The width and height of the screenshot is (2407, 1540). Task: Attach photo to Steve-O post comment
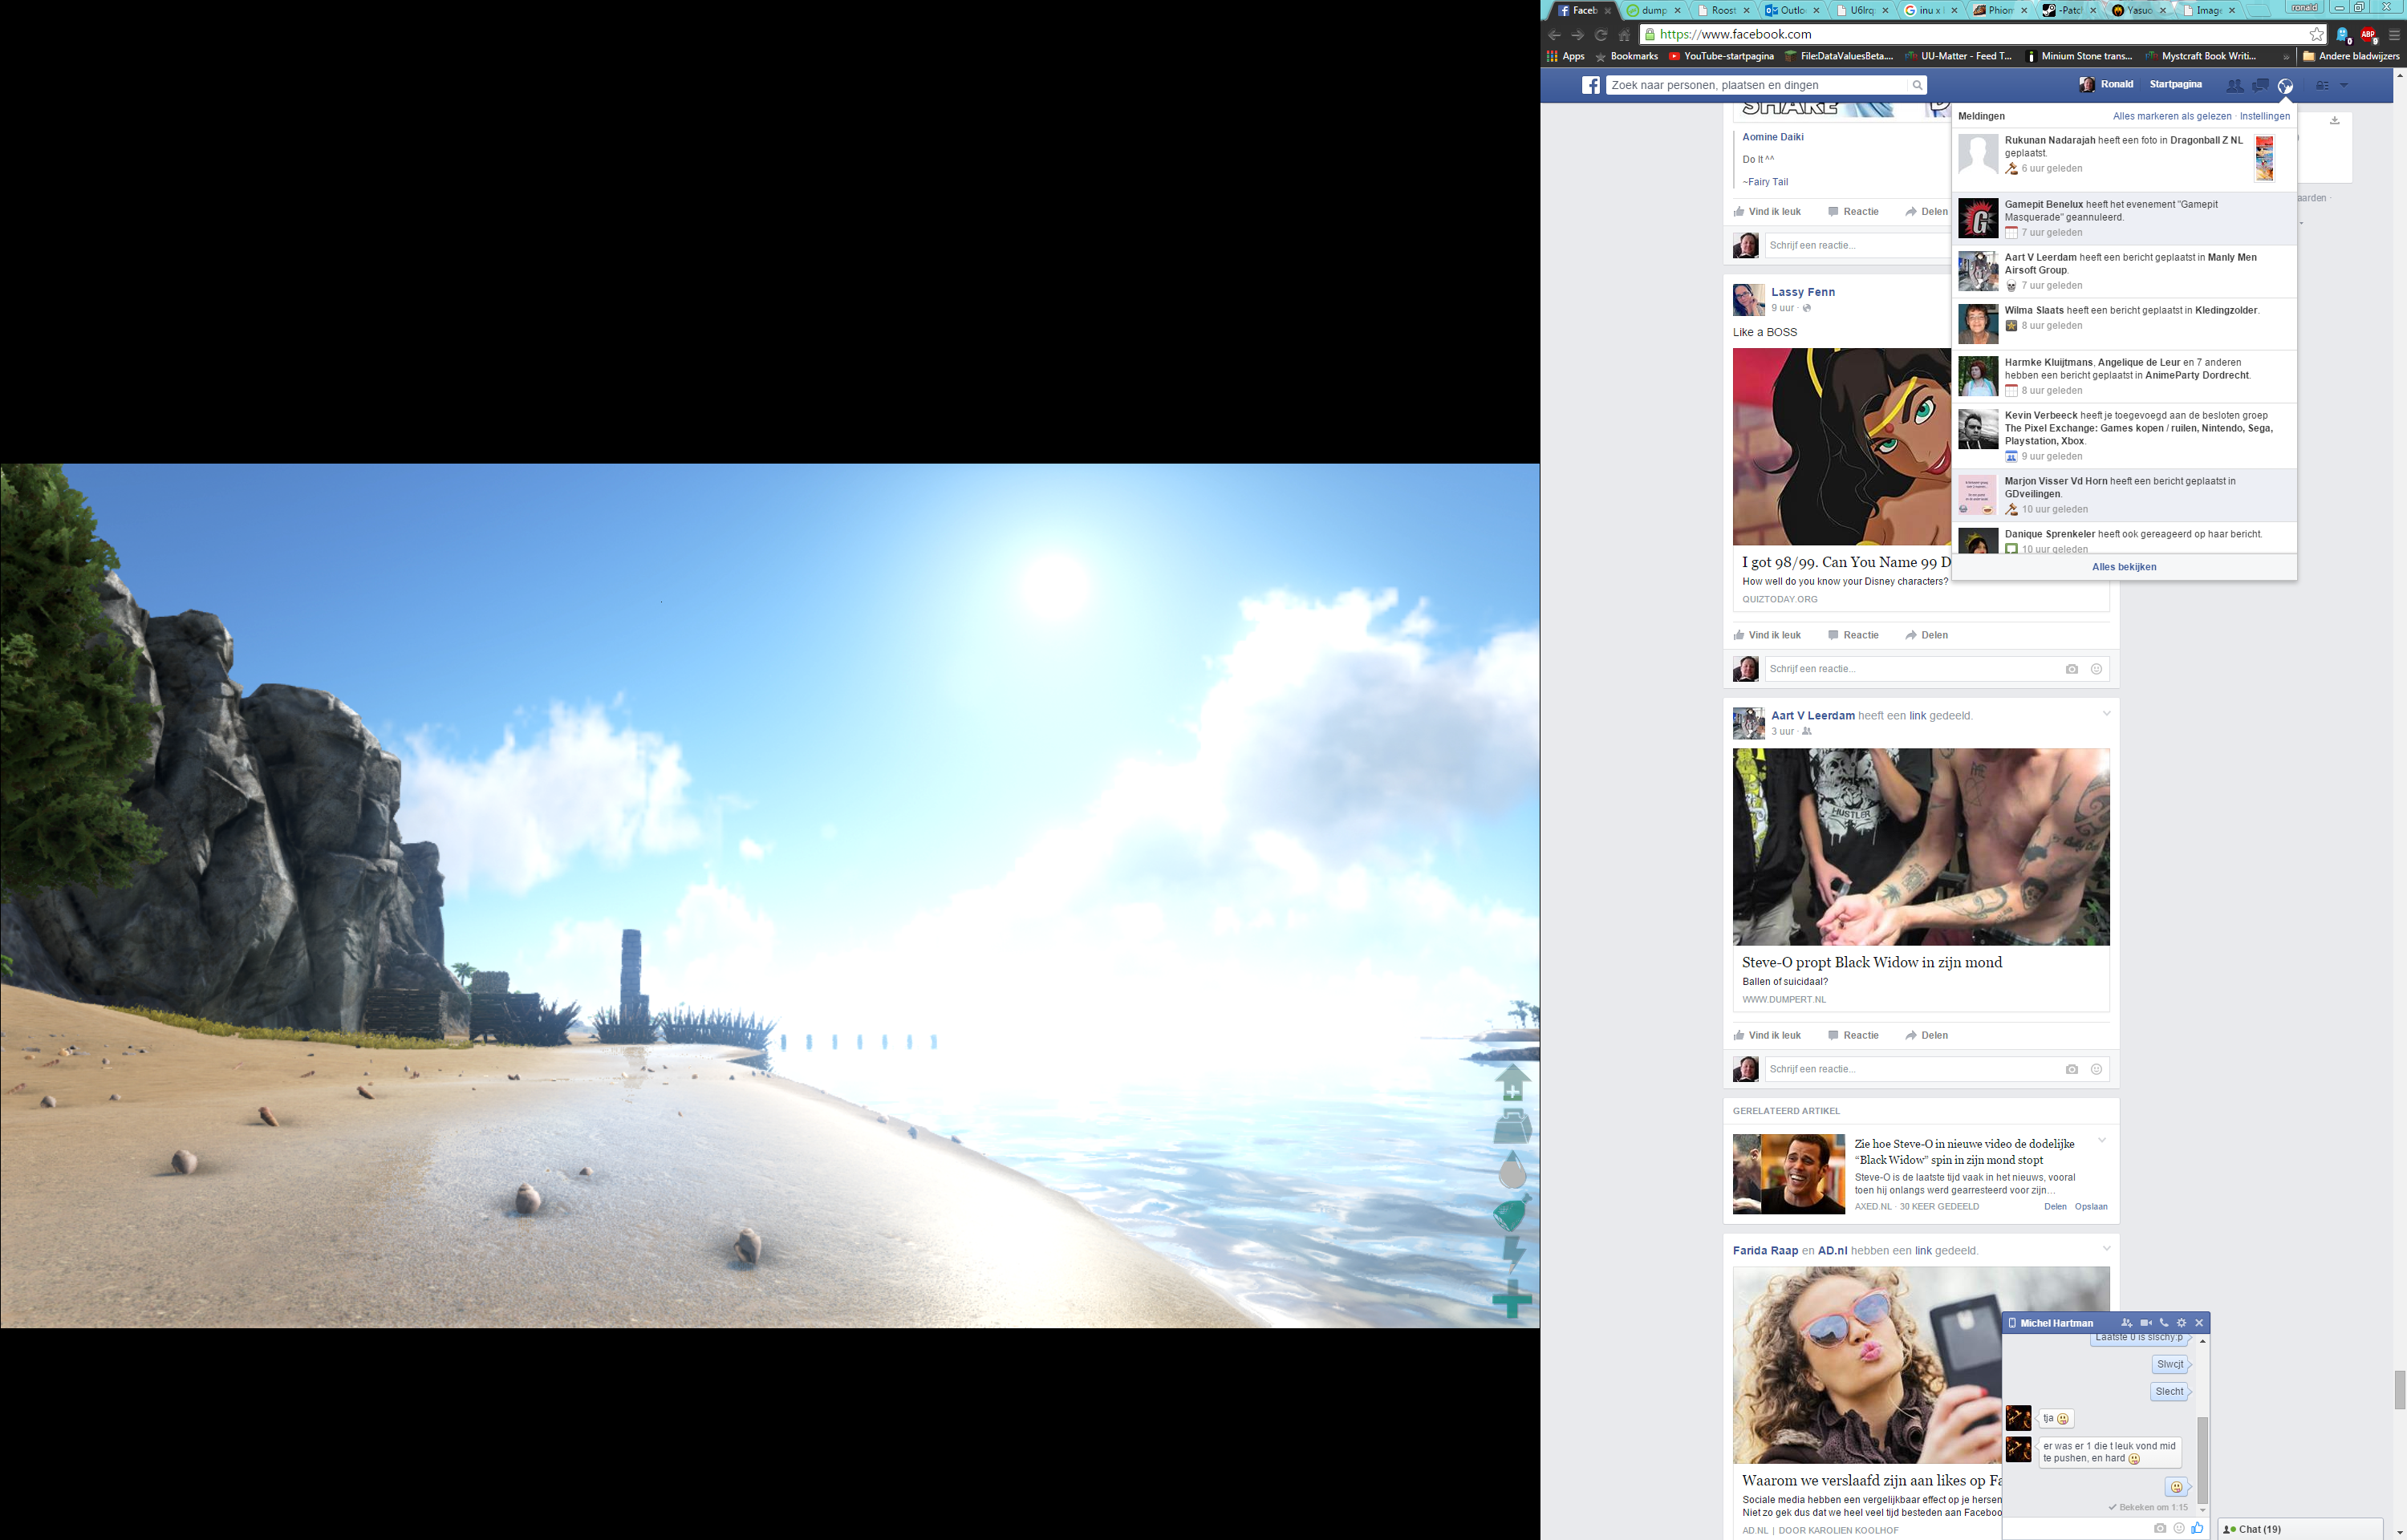[2072, 1069]
